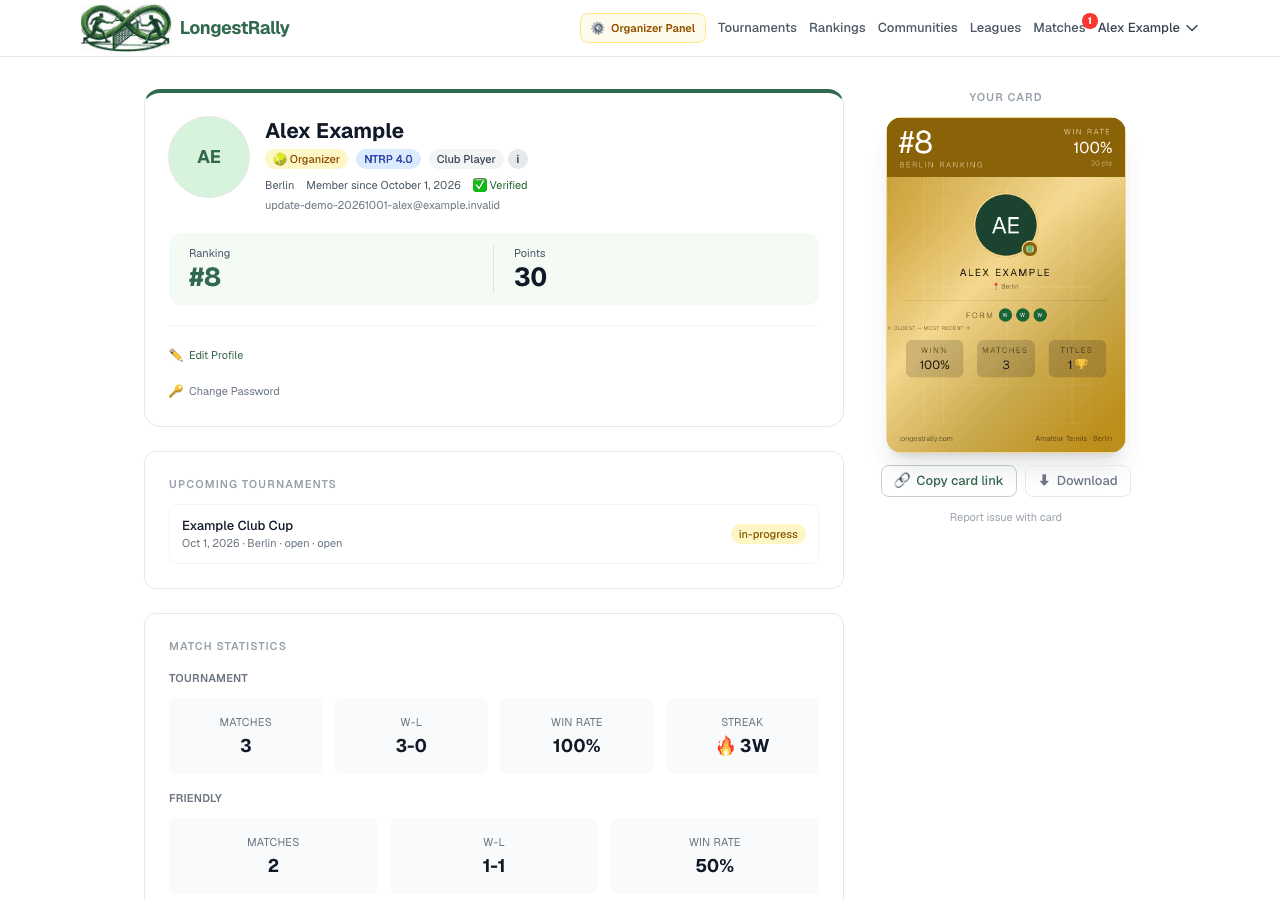Click the green Verified checkmark icon
The image size is (1280, 900).
[480, 185]
